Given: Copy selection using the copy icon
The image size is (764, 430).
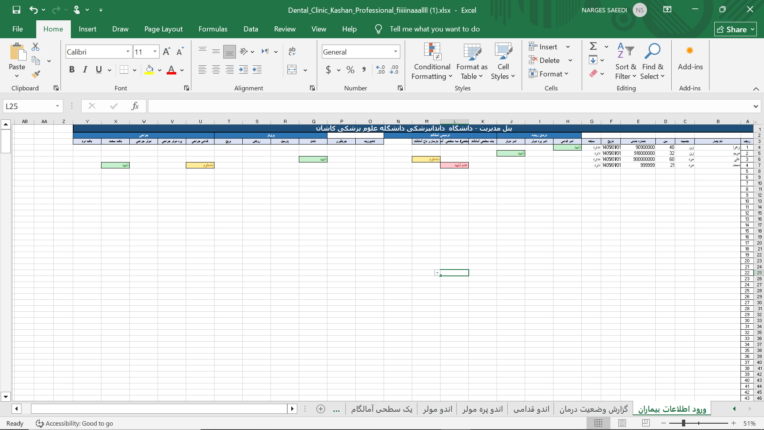Looking at the screenshot, I should tap(36, 60).
